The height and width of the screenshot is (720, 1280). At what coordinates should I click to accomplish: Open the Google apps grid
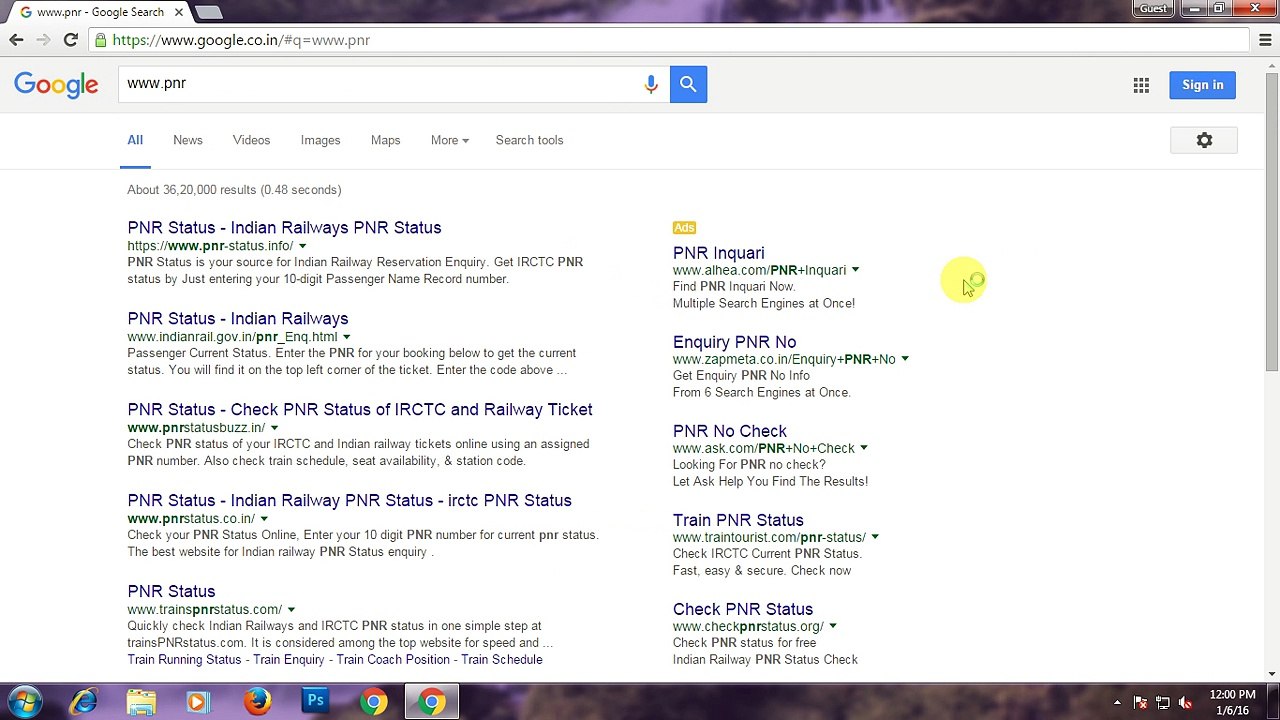1141,85
